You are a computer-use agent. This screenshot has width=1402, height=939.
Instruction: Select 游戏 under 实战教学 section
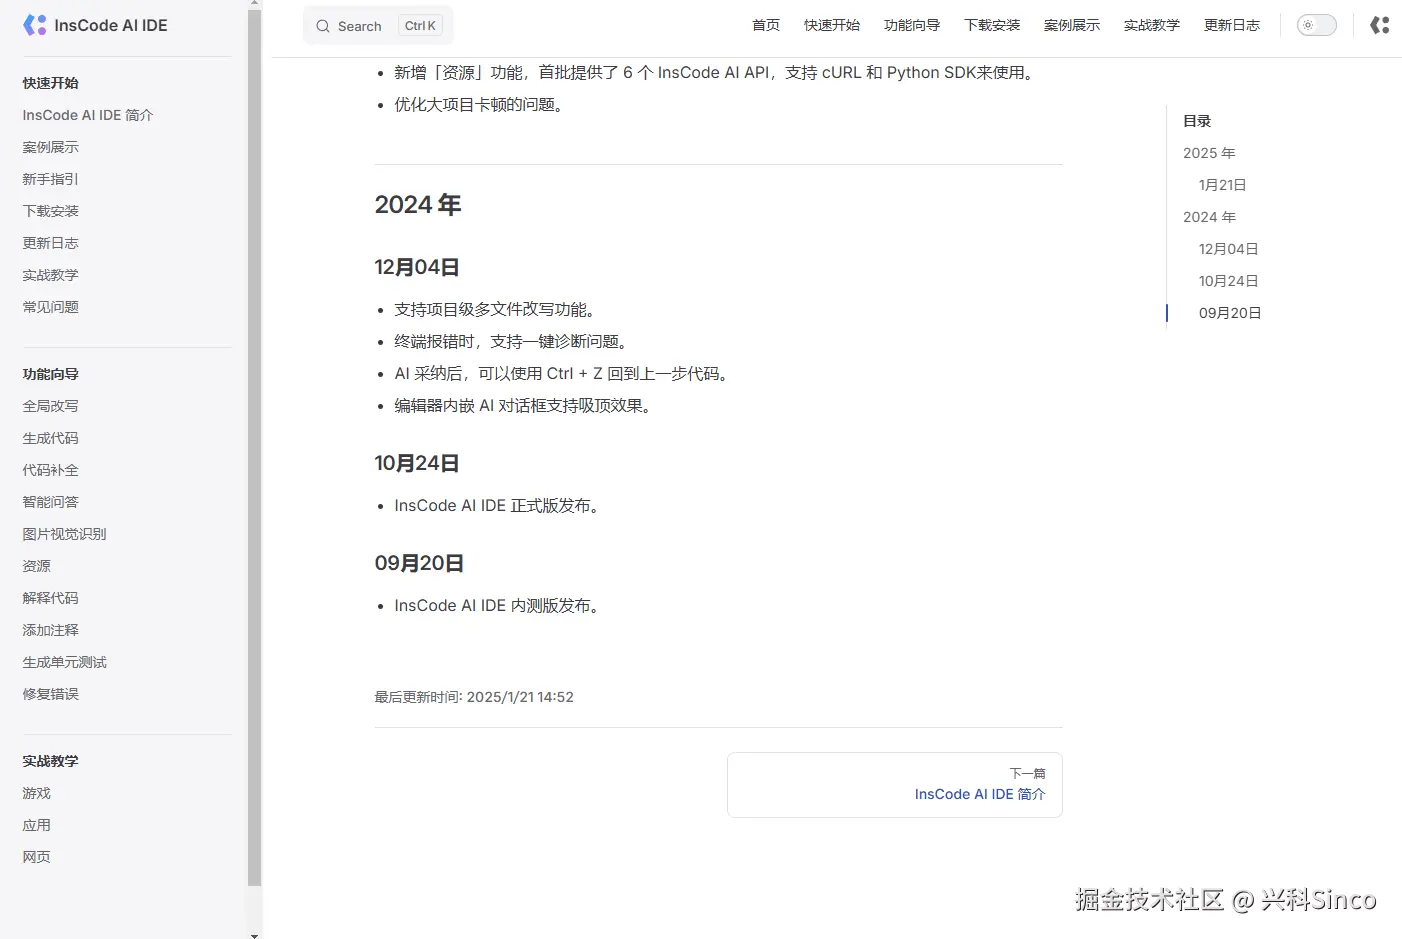(36, 793)
